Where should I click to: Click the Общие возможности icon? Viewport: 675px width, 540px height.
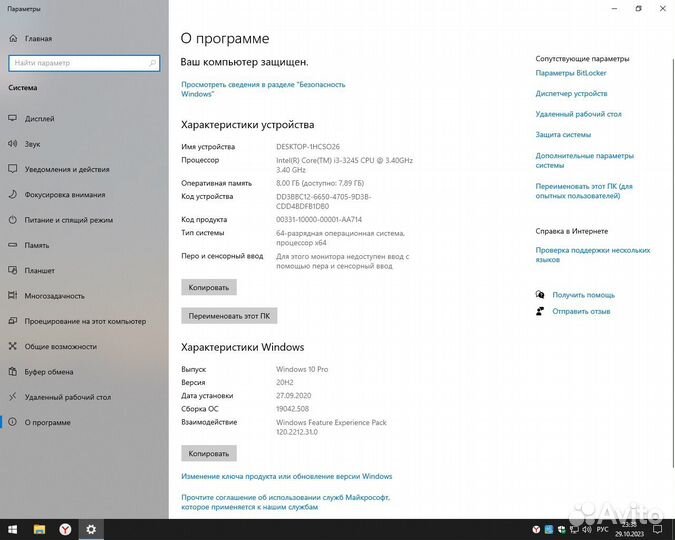click(13, 346)
